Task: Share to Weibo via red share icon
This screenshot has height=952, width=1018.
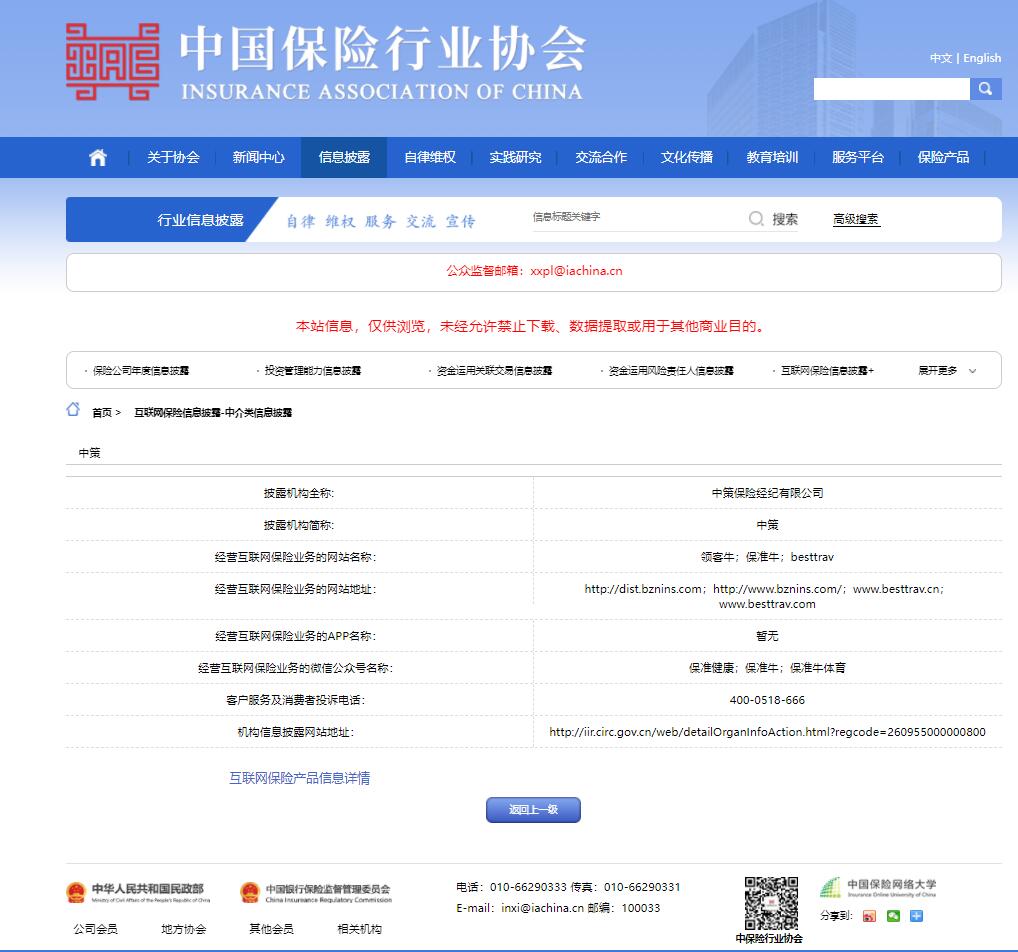Action: pos(869,916)
